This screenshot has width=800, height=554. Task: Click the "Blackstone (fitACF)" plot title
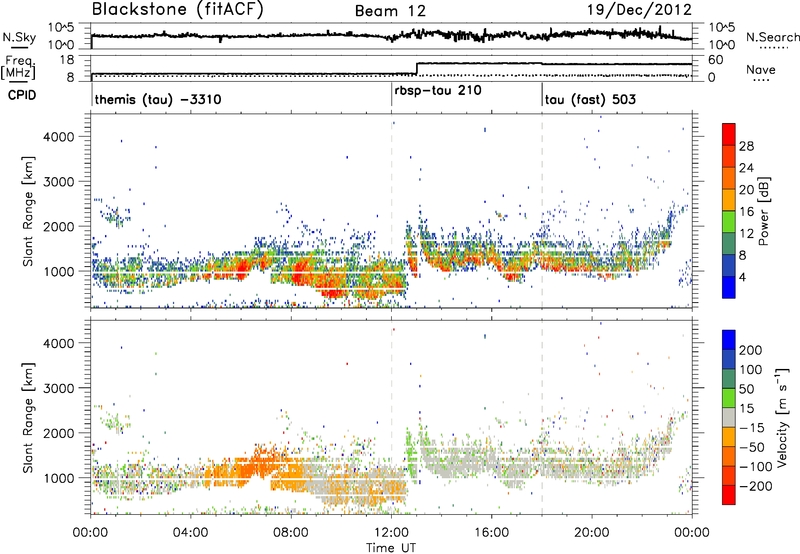tap(178, 10)
